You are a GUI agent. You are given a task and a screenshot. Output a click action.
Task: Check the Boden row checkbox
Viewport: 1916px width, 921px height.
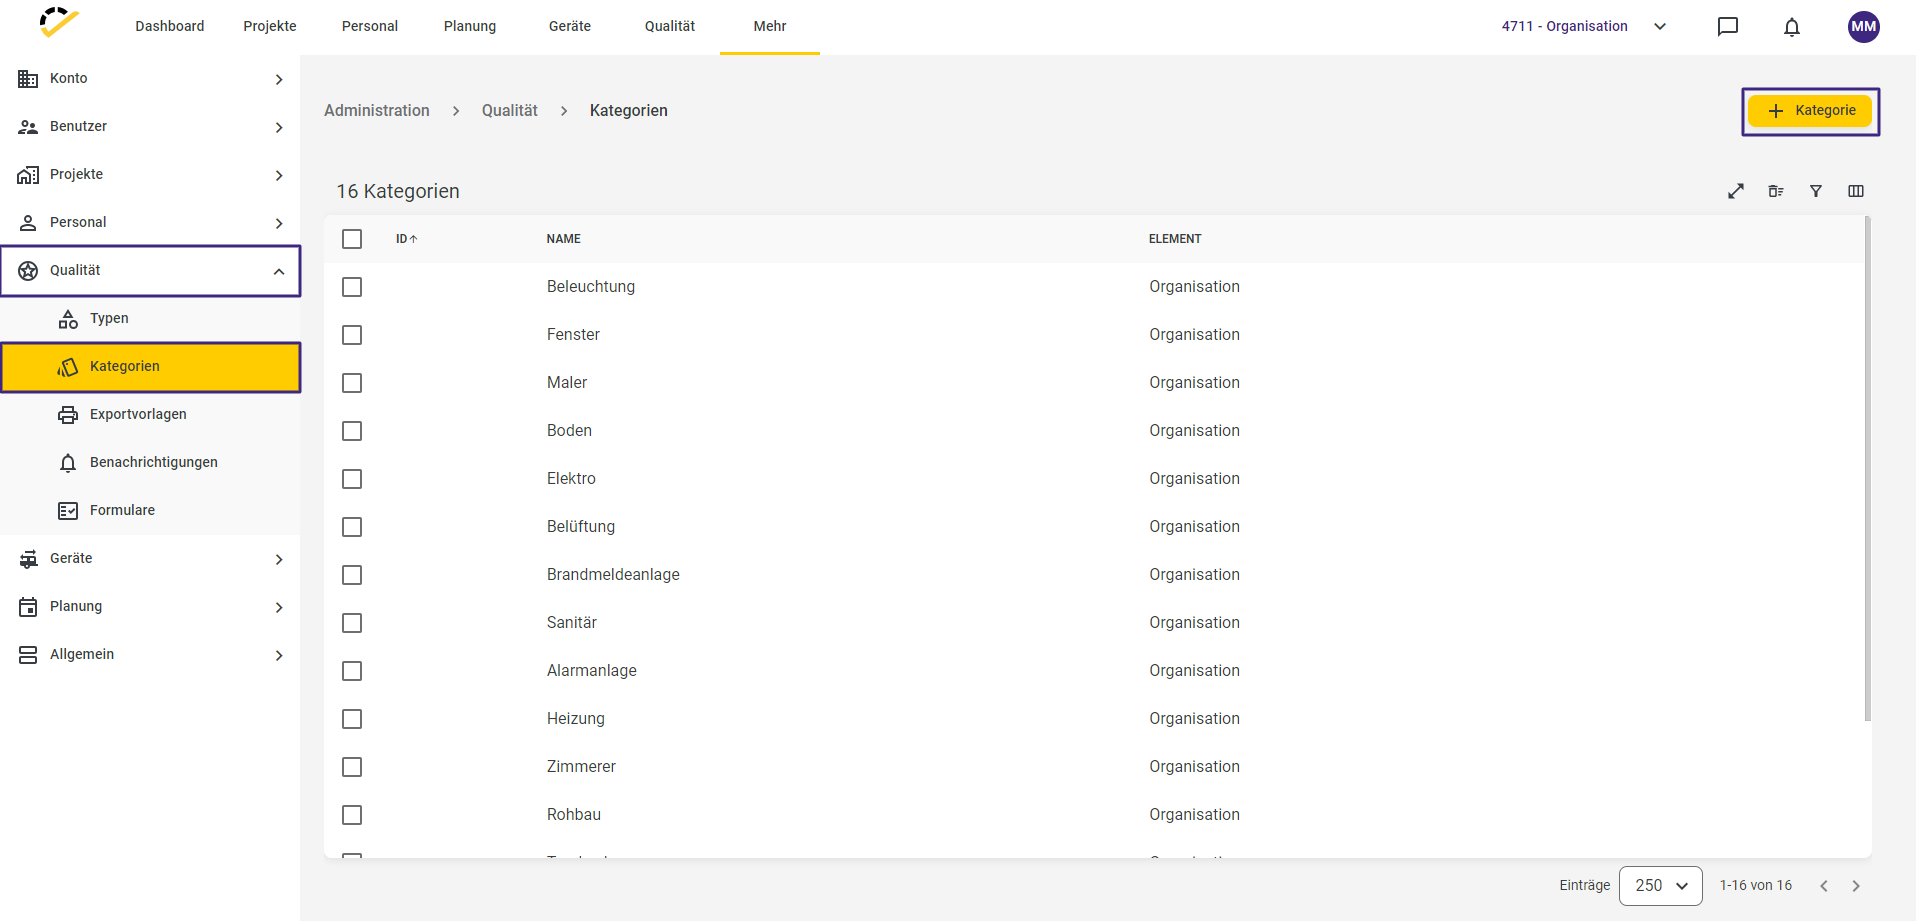[x=352, y=431]
